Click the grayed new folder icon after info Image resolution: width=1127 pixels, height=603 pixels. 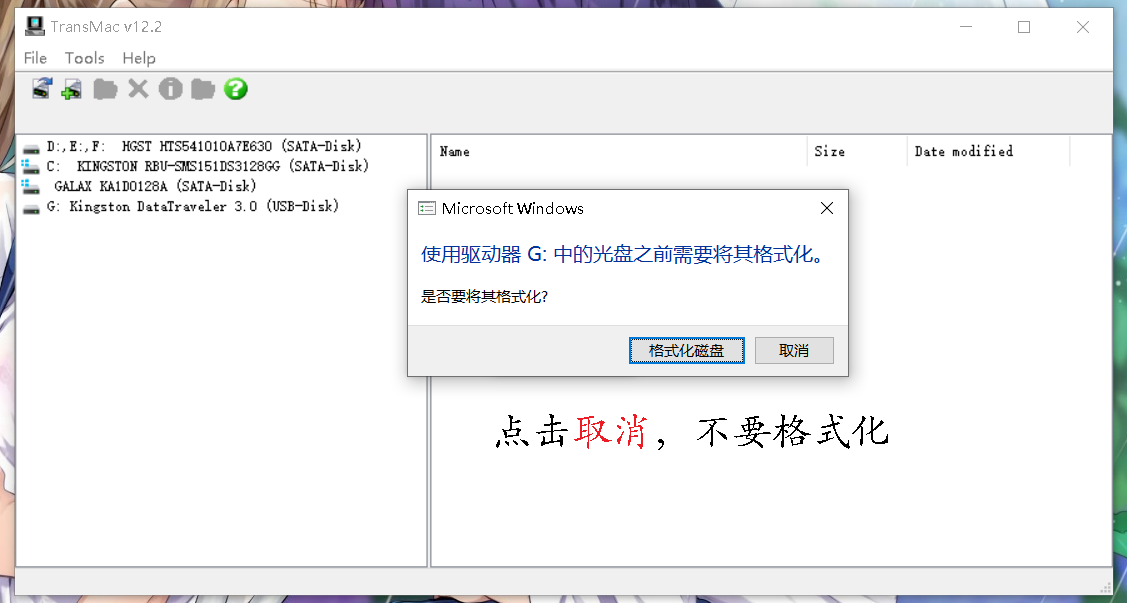pos(203,89)
